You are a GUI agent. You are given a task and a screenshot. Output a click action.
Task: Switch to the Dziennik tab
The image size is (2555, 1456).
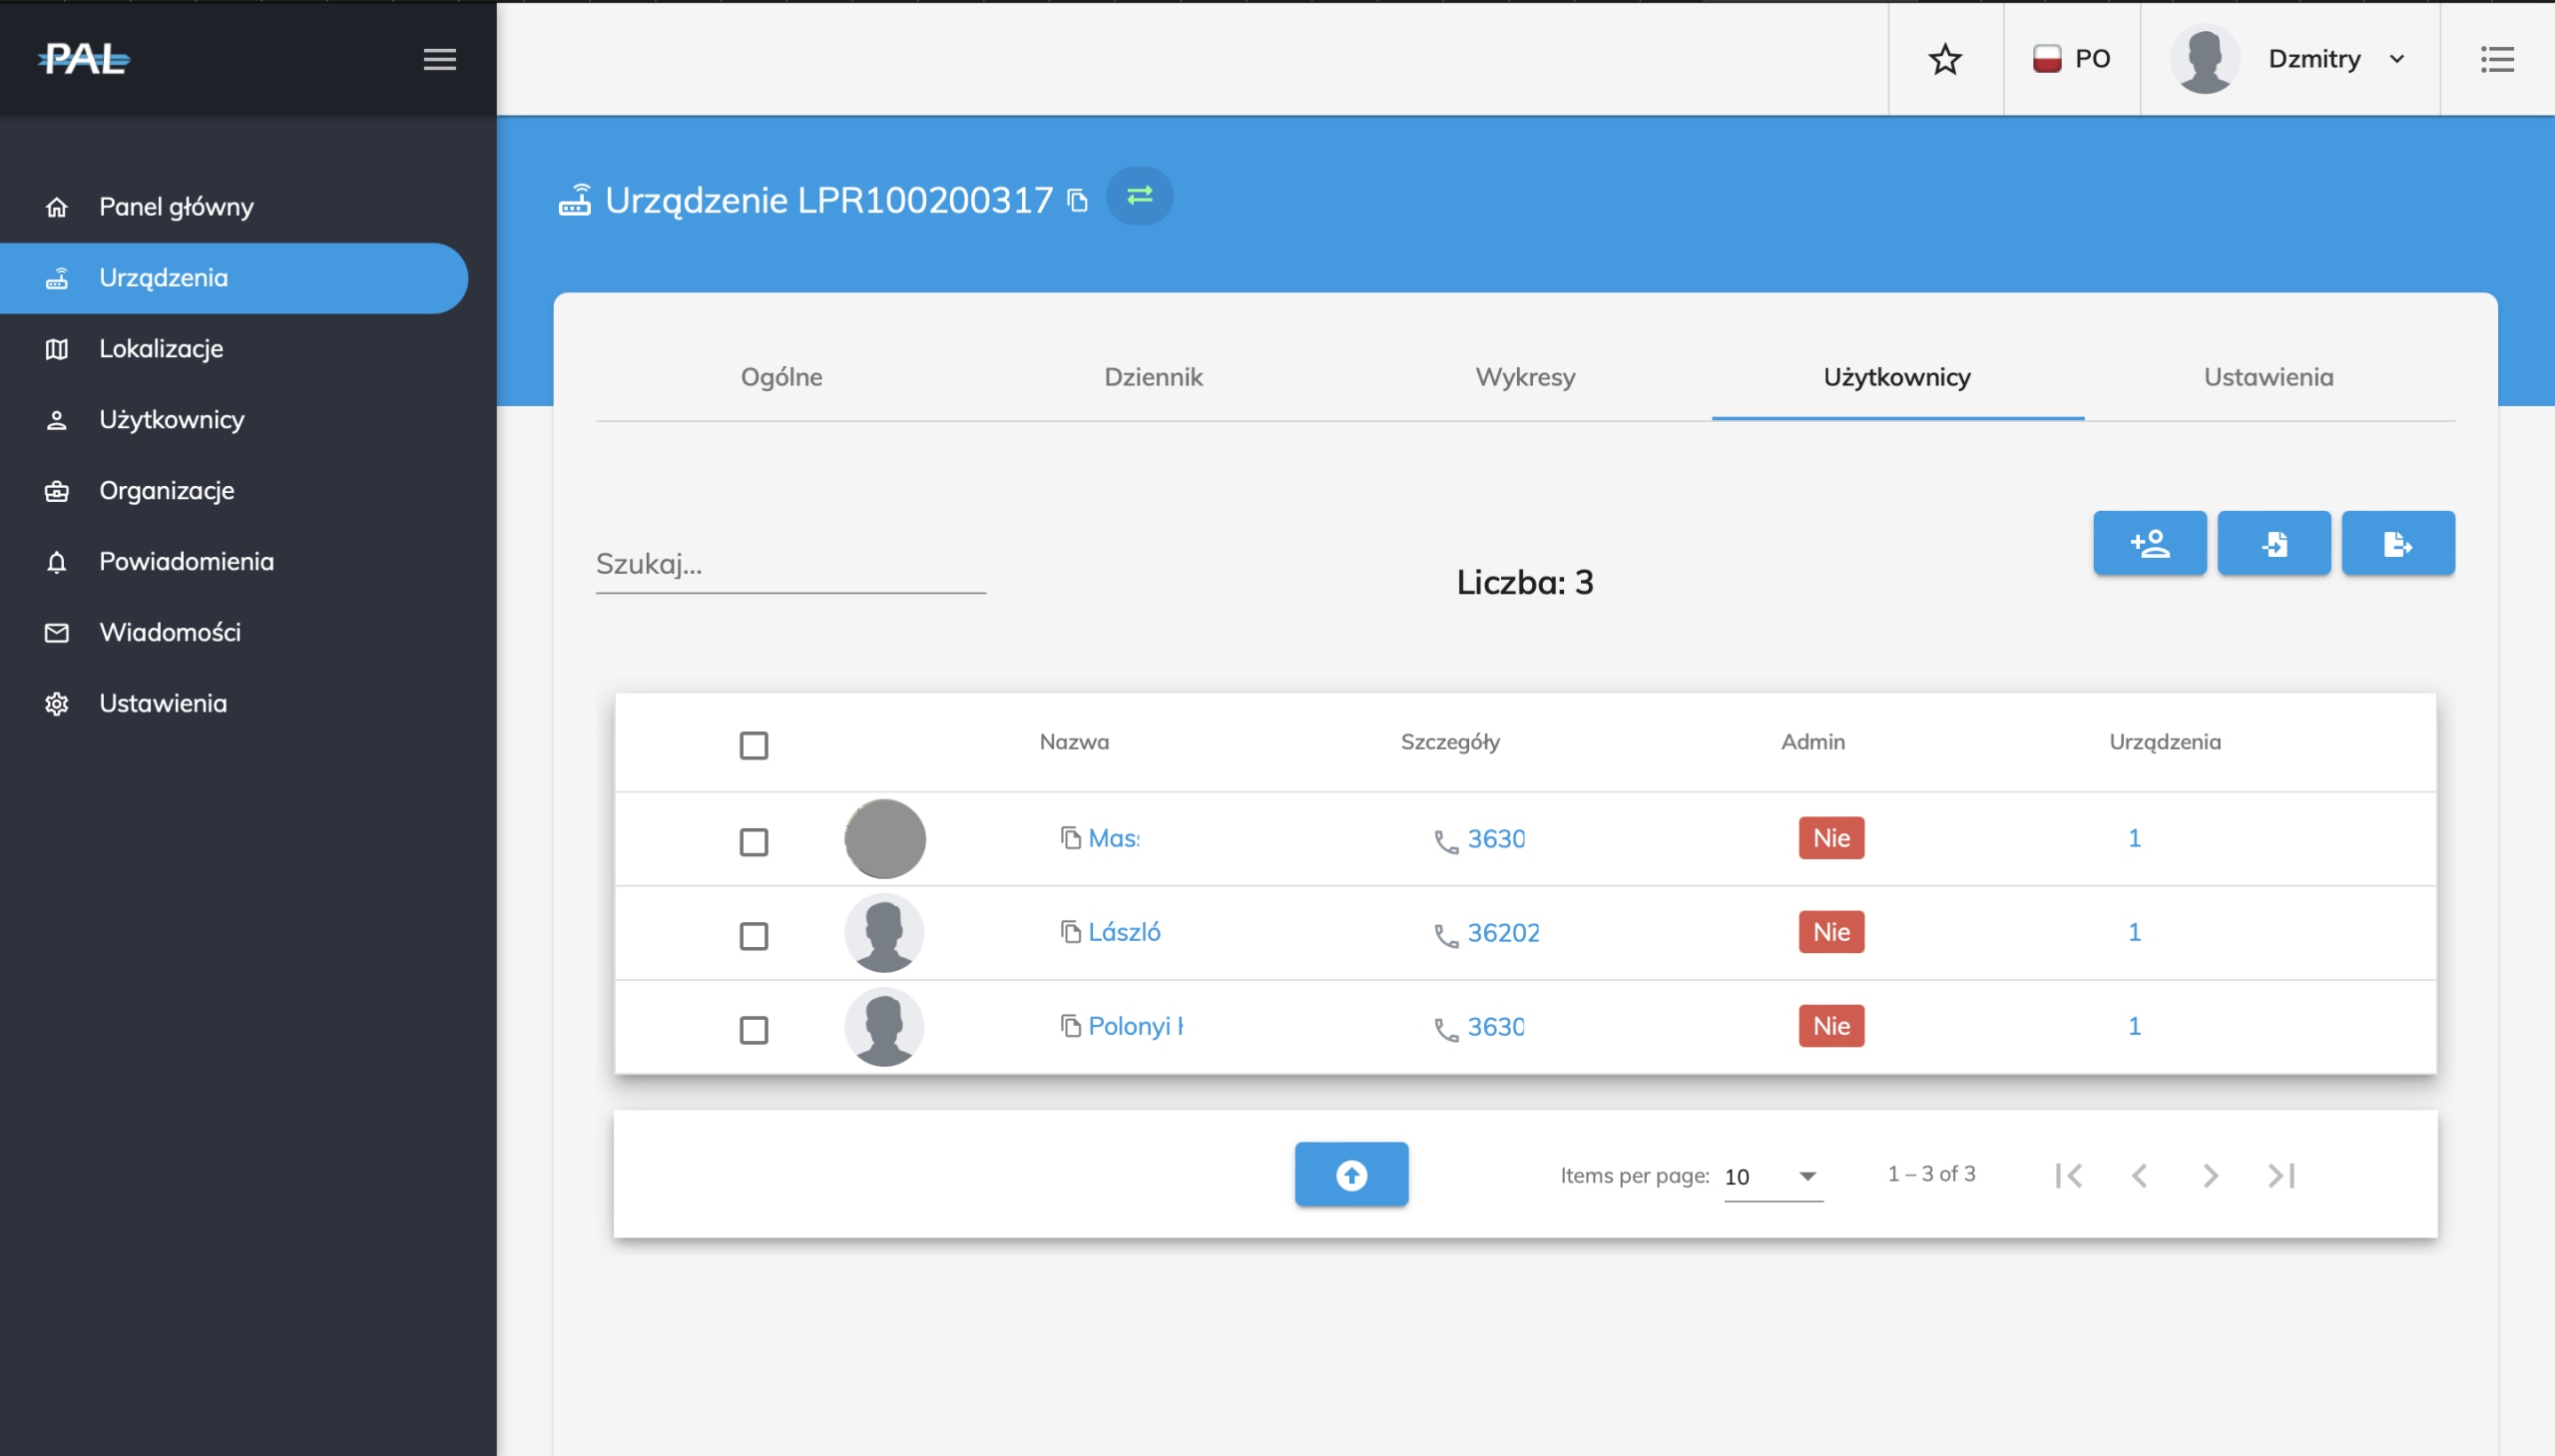[x=1153, y=377]
